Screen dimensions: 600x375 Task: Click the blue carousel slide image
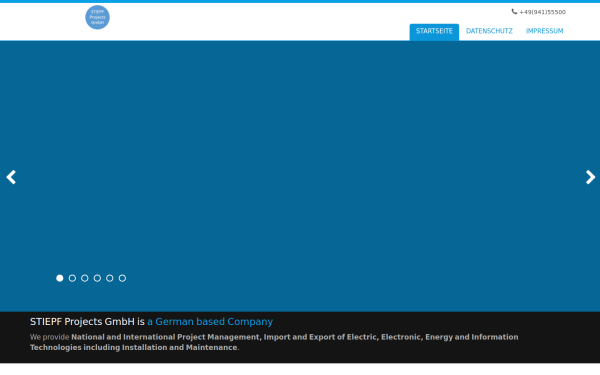pyautogui.click(x=300, y=176)
